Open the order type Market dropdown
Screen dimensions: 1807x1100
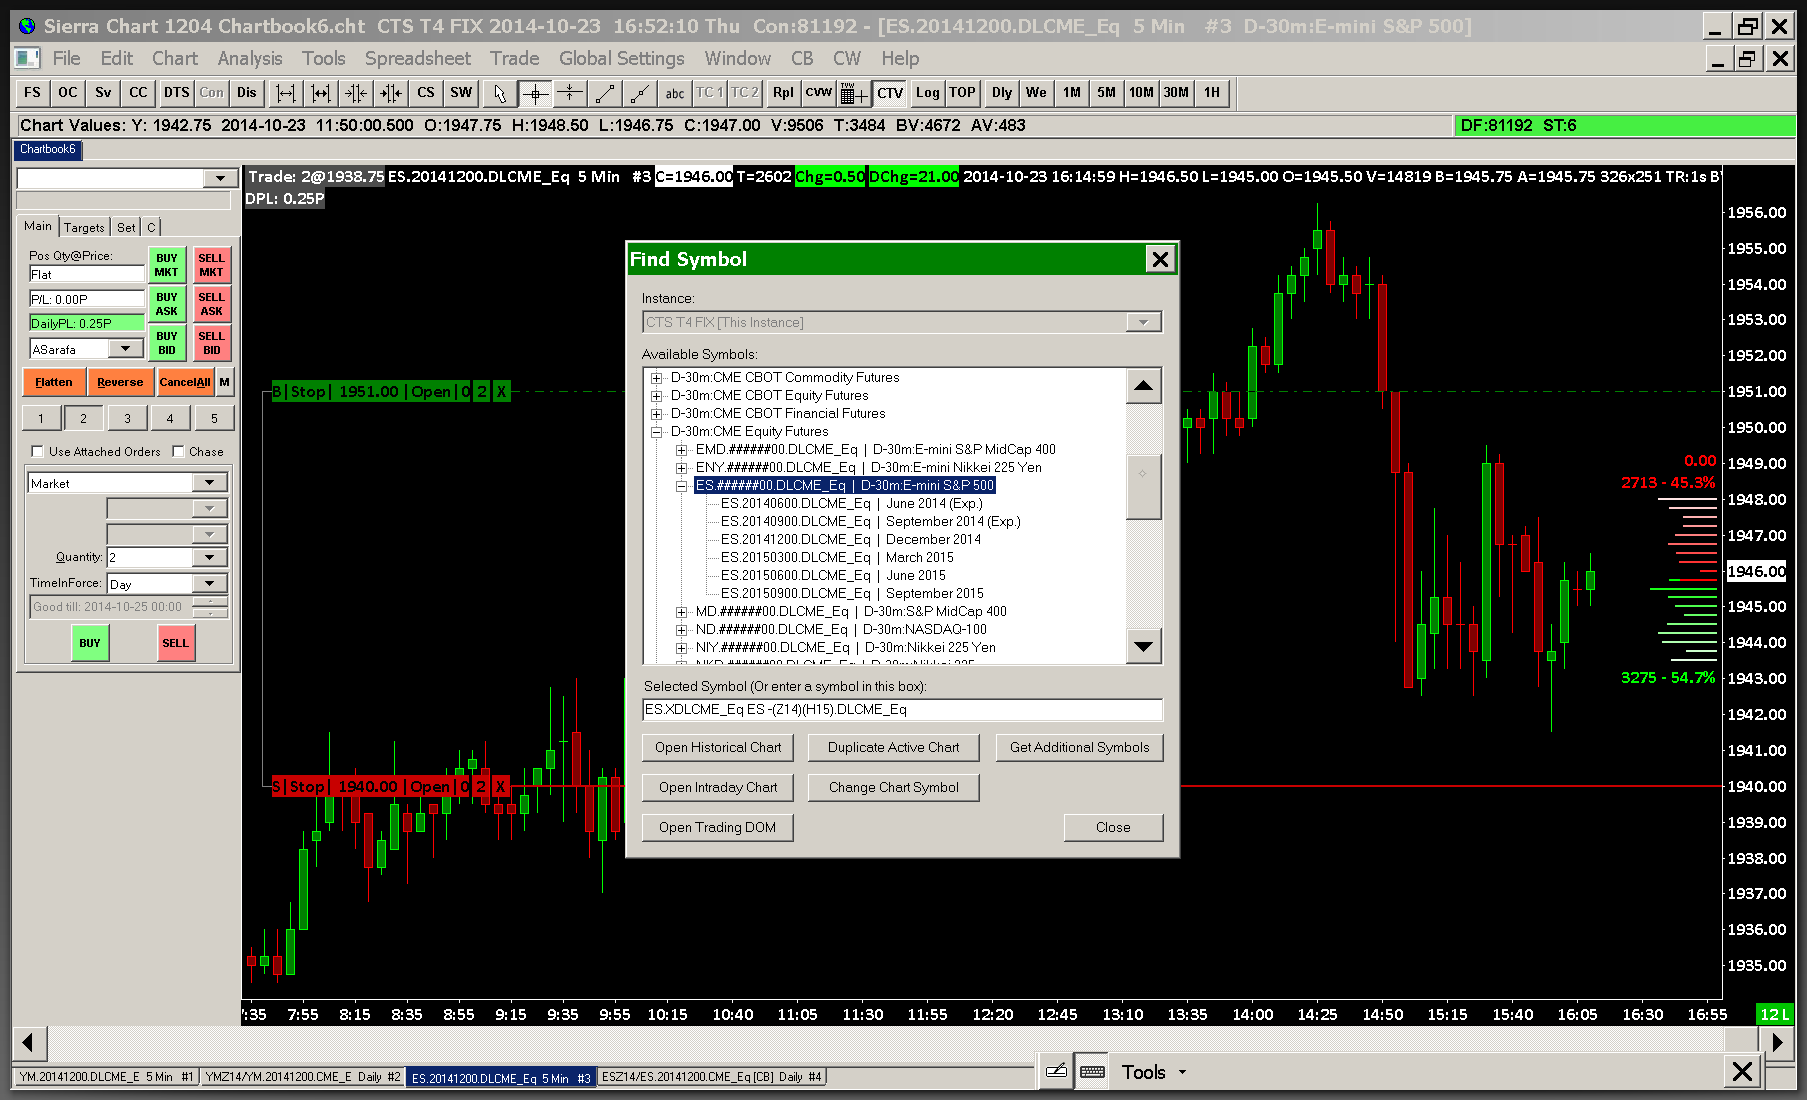pyautogui.click(x=209, y=483)
